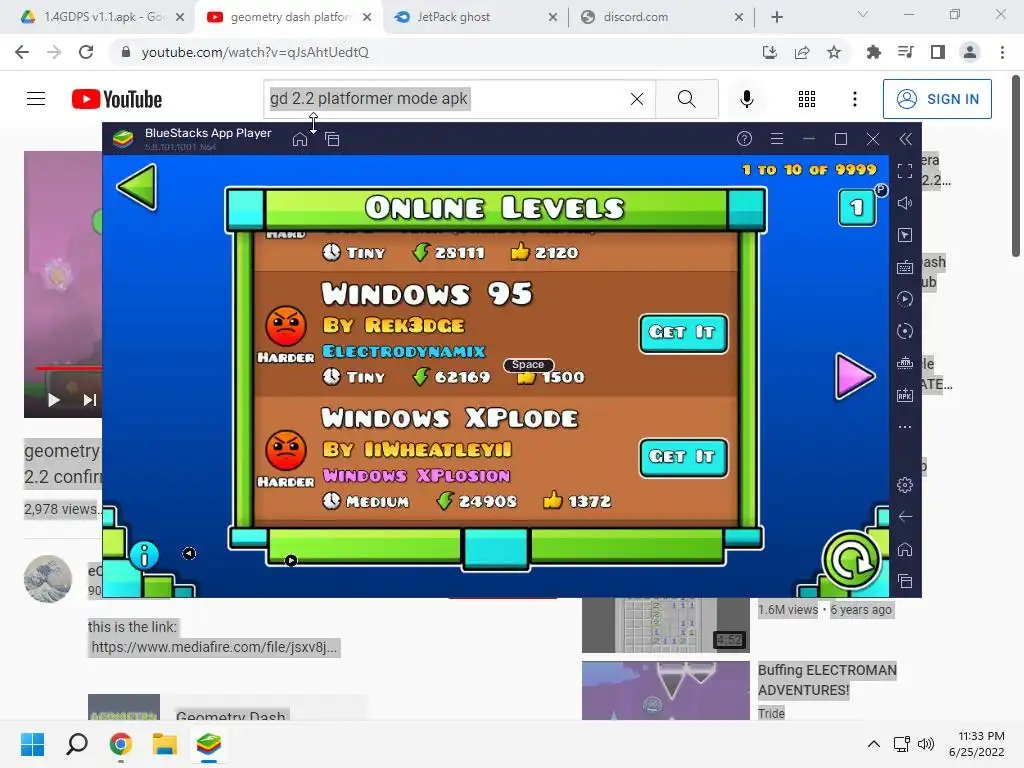Select the geometry dash platformer YouTube tab
1024x768 pixels.
point(288,17)
